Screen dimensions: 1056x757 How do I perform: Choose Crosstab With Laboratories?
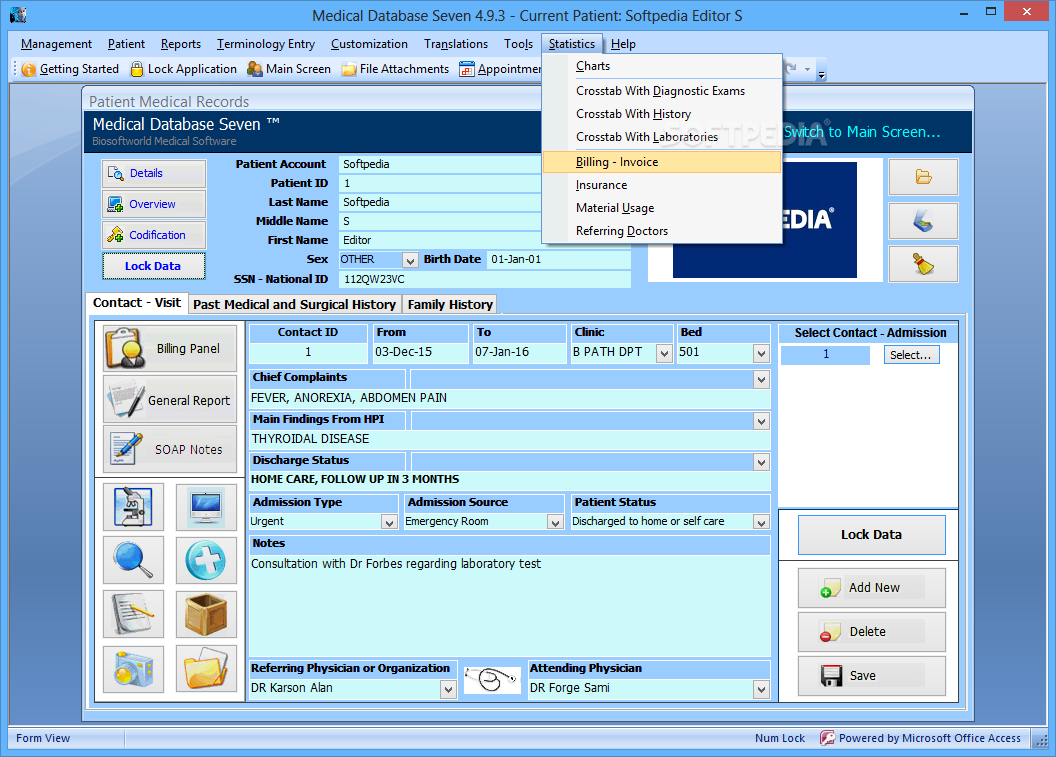pos(662,137)
